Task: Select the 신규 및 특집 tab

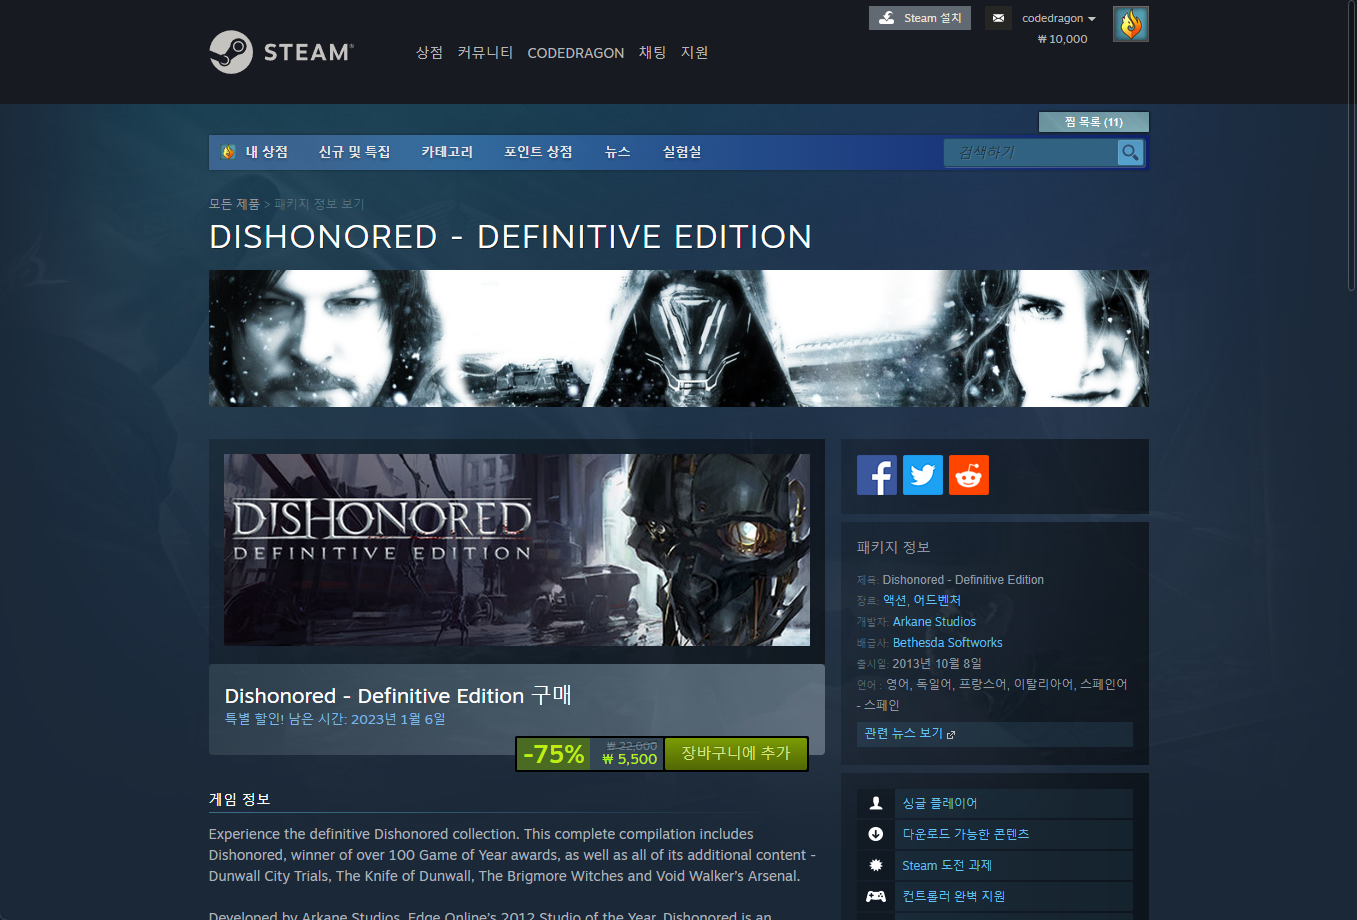Action: point(354,152)
